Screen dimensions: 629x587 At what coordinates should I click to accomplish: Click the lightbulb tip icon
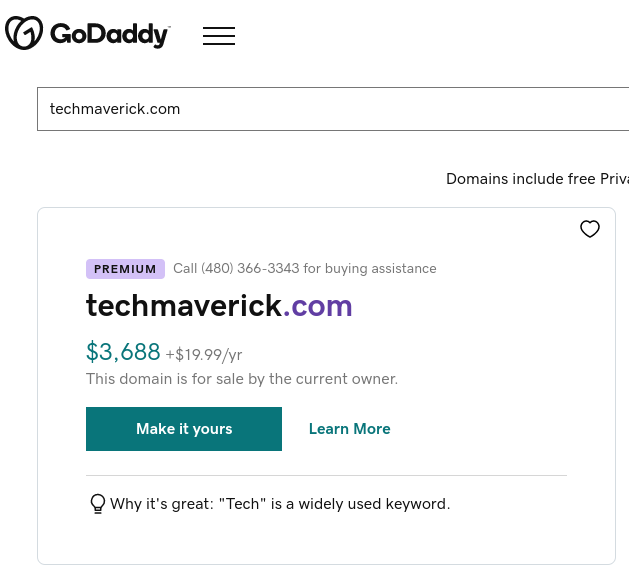[97, 504]
